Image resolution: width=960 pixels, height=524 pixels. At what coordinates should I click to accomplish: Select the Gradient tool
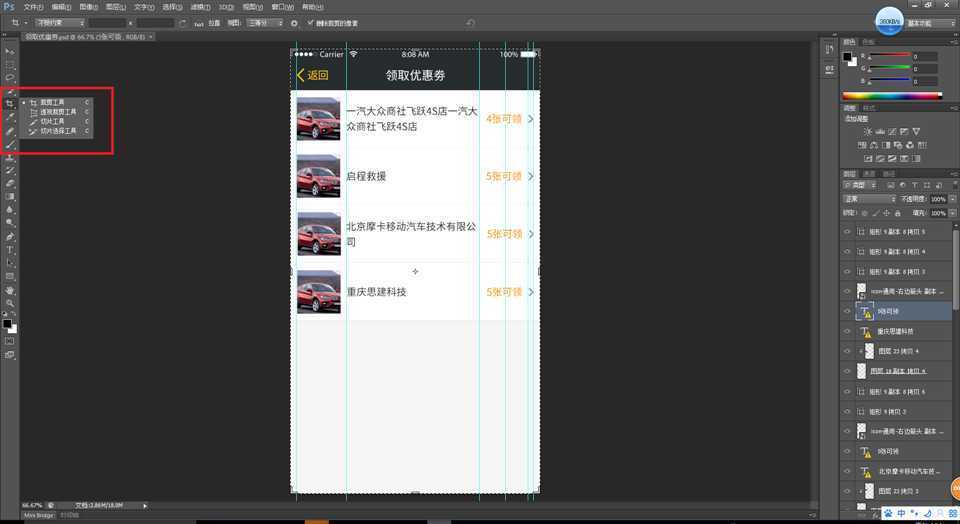click(x=9, y=196)
